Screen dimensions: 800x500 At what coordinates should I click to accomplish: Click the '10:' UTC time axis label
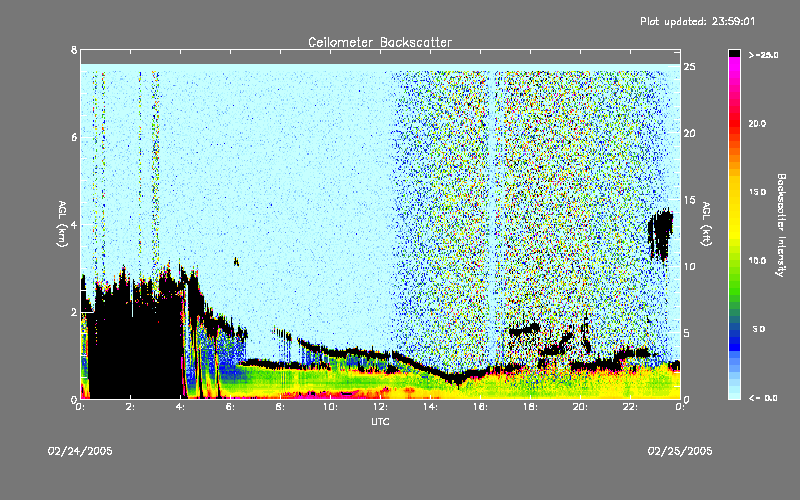click(x=330, y=407)
